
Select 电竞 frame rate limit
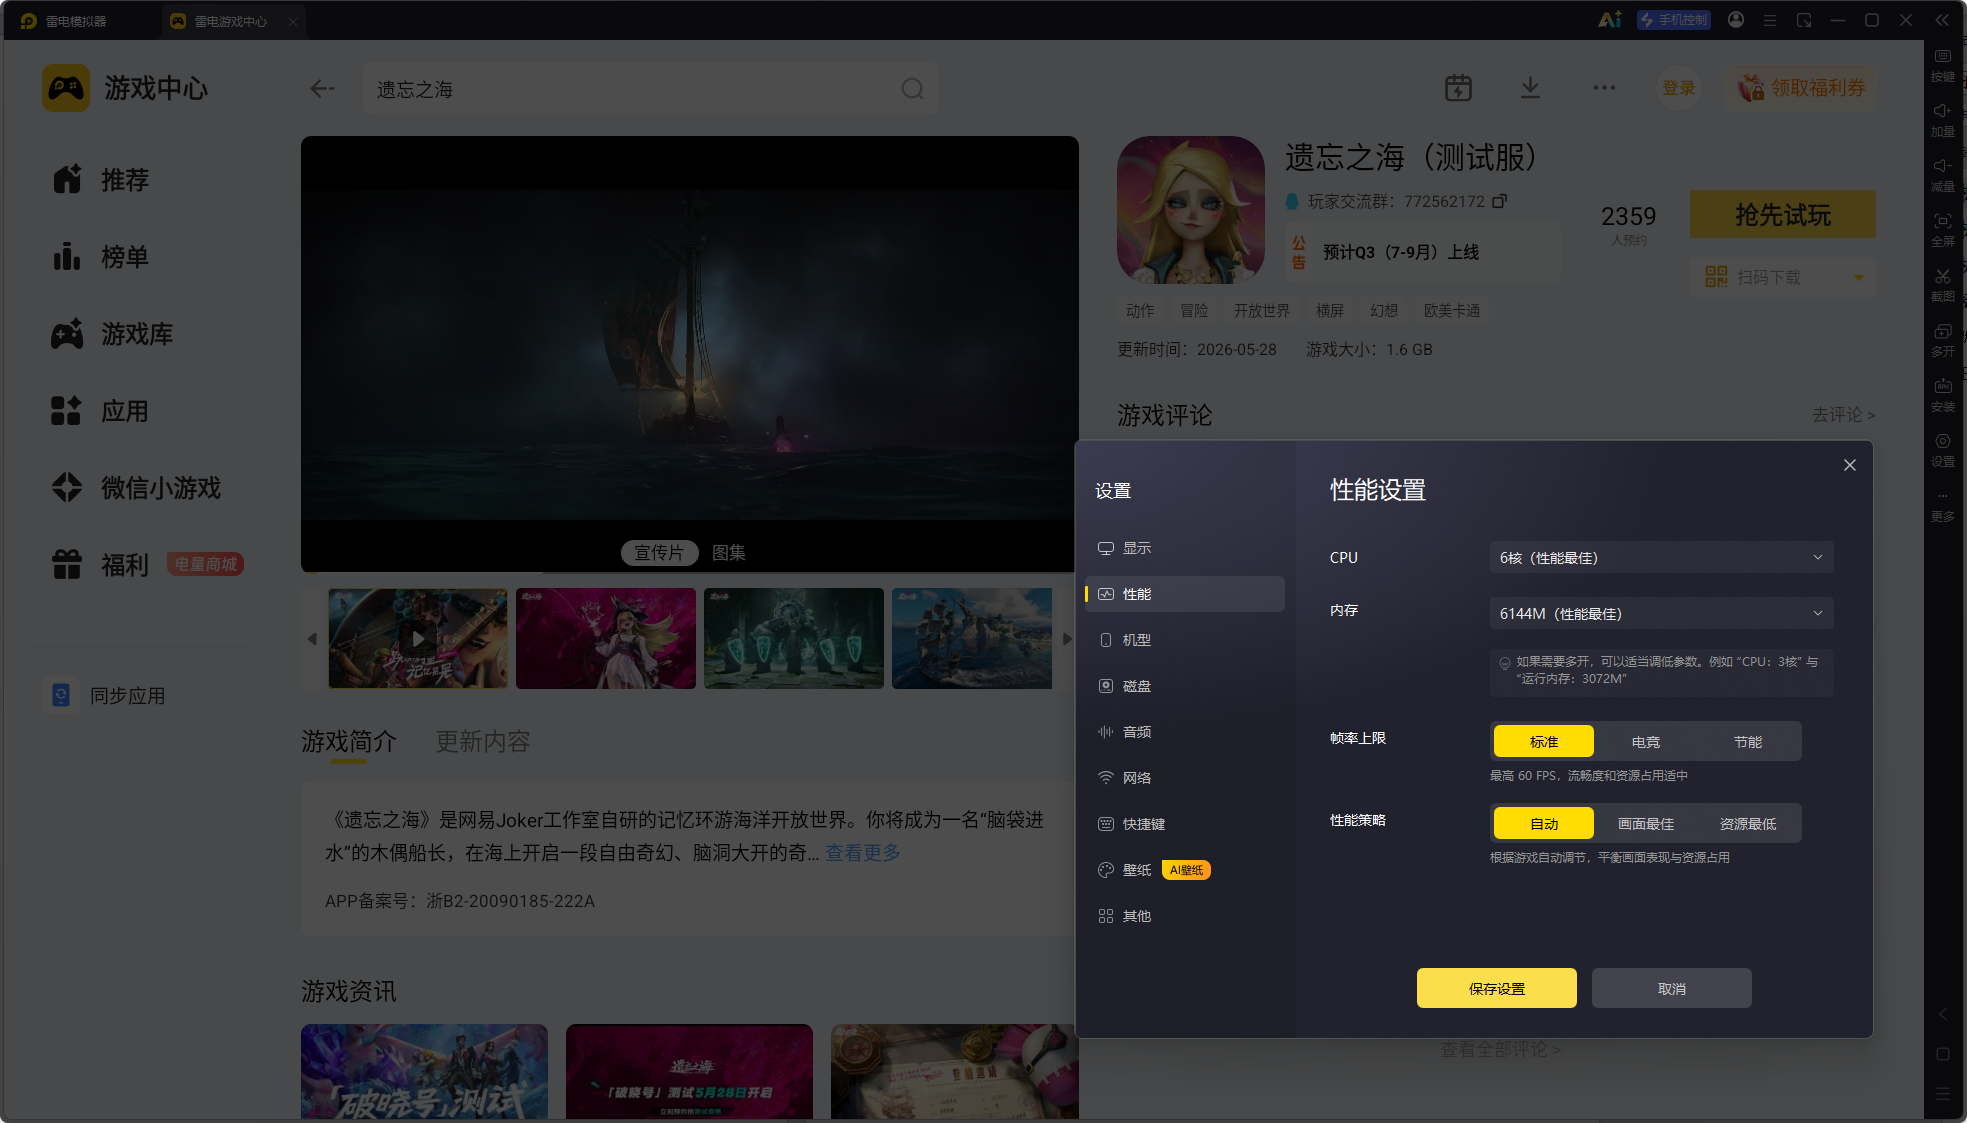point(1646,741)
